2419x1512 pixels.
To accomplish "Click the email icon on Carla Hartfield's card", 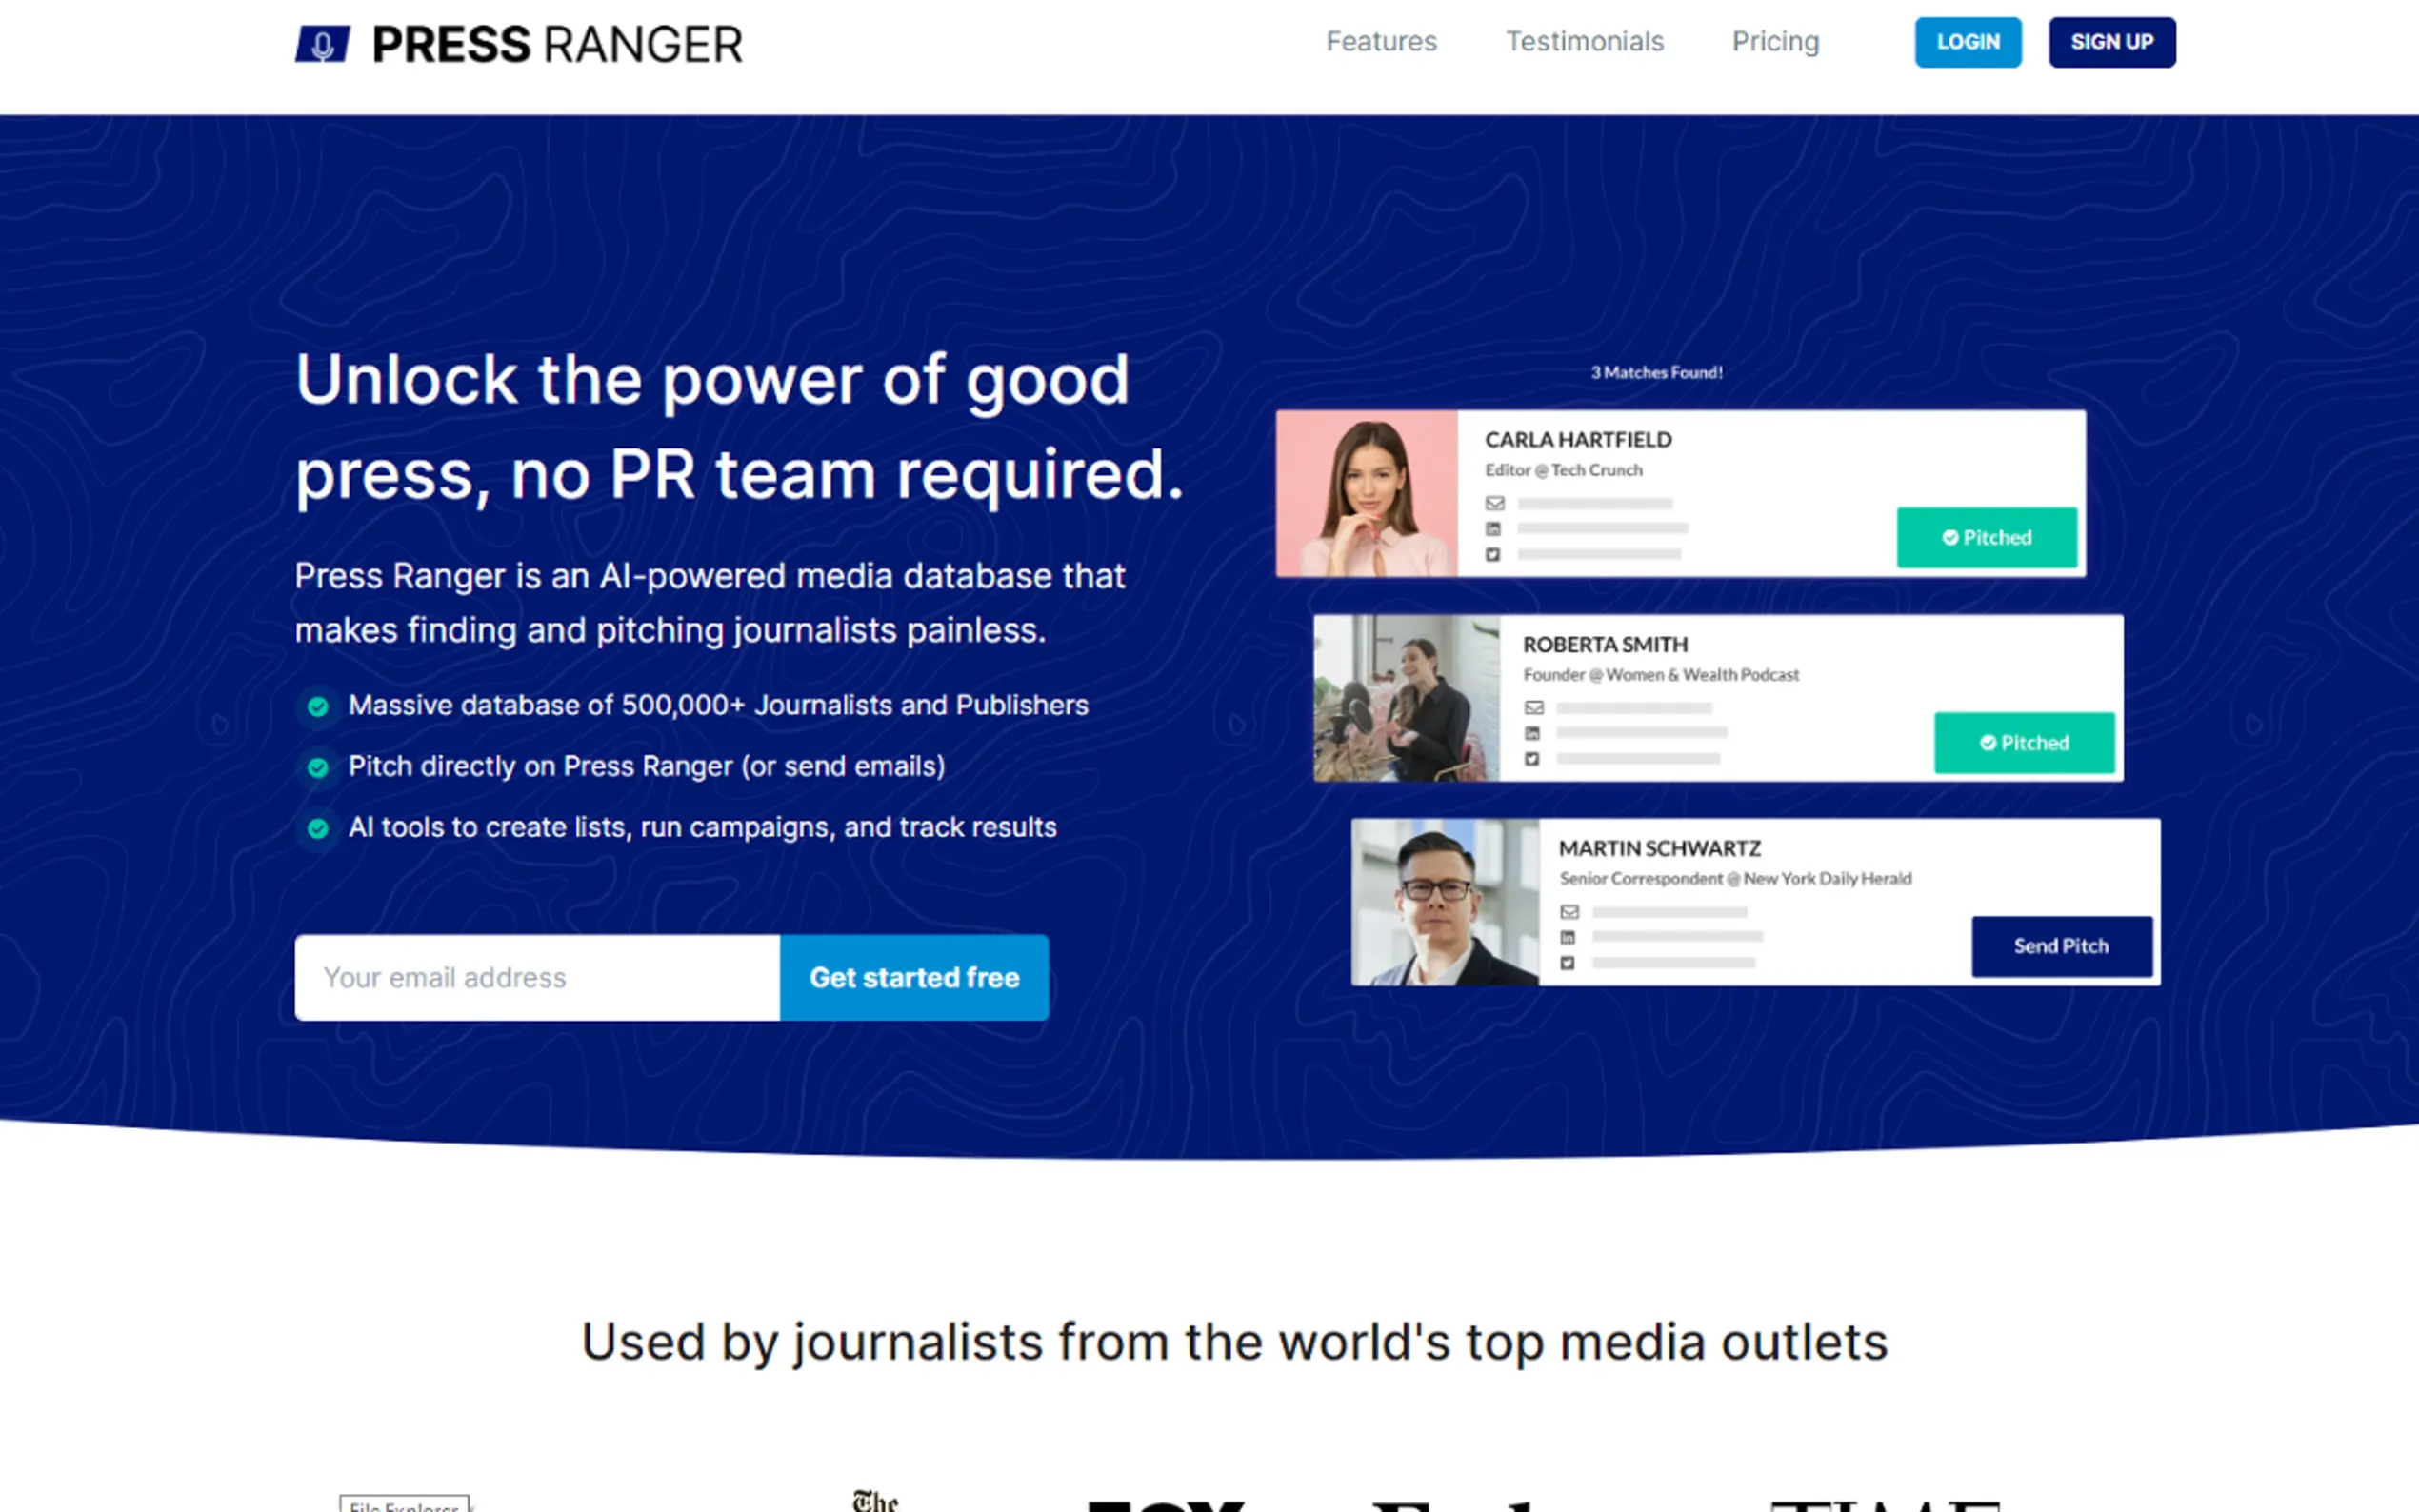I will [1494, 503].
